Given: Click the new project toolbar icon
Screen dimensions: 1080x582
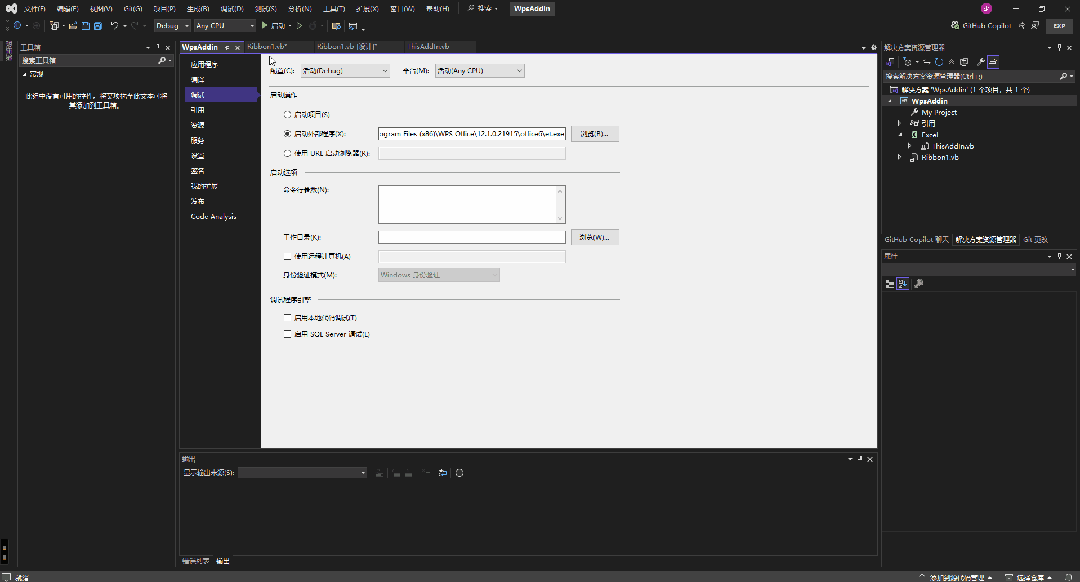Looking at the screenshot, I should point(54,25).
